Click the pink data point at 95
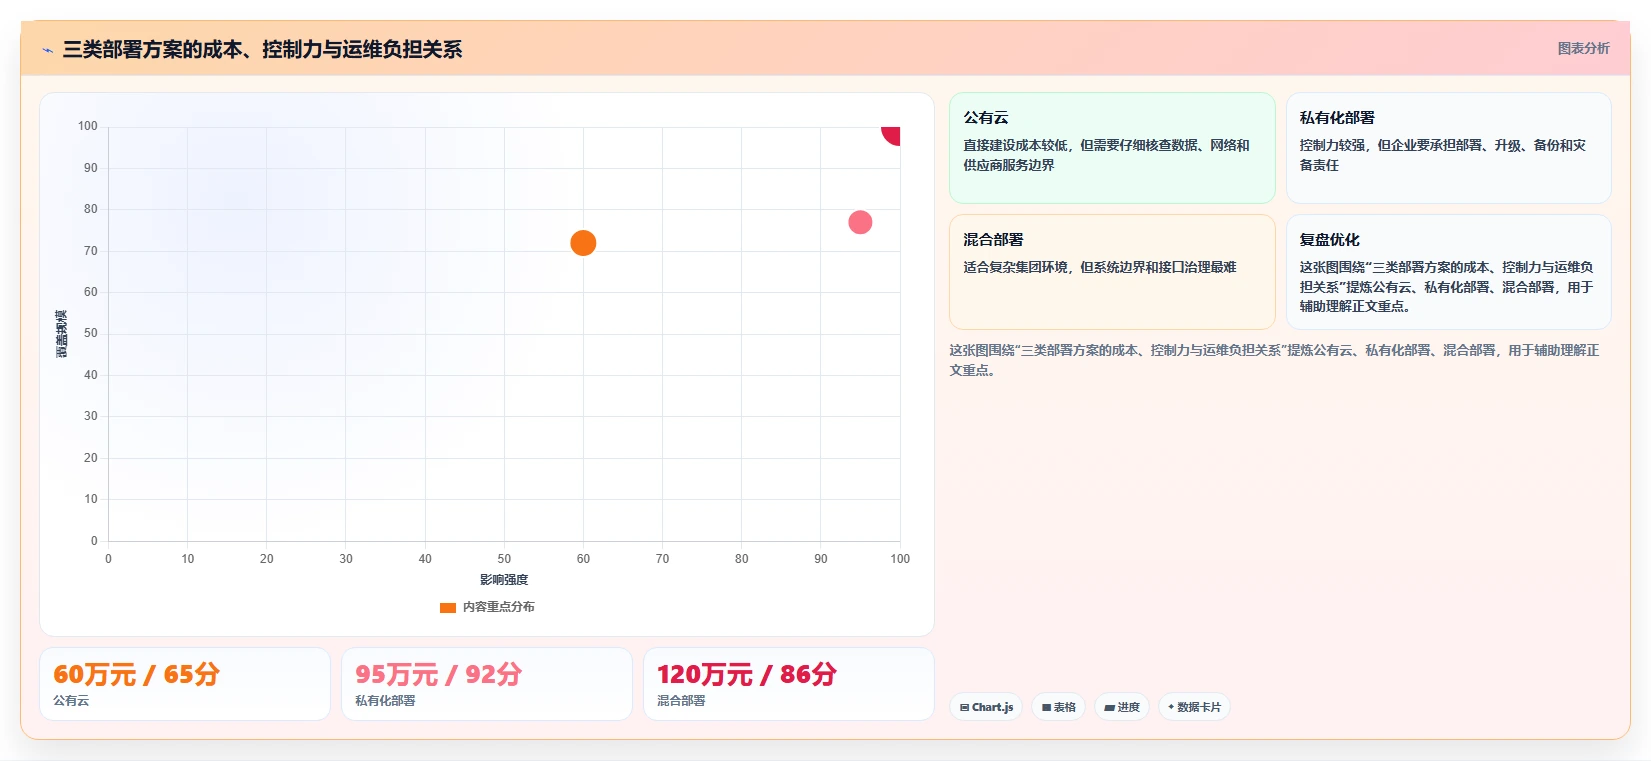Viewport: 1651px width, 761px height. pyautogui.click(x=860, y=222)
